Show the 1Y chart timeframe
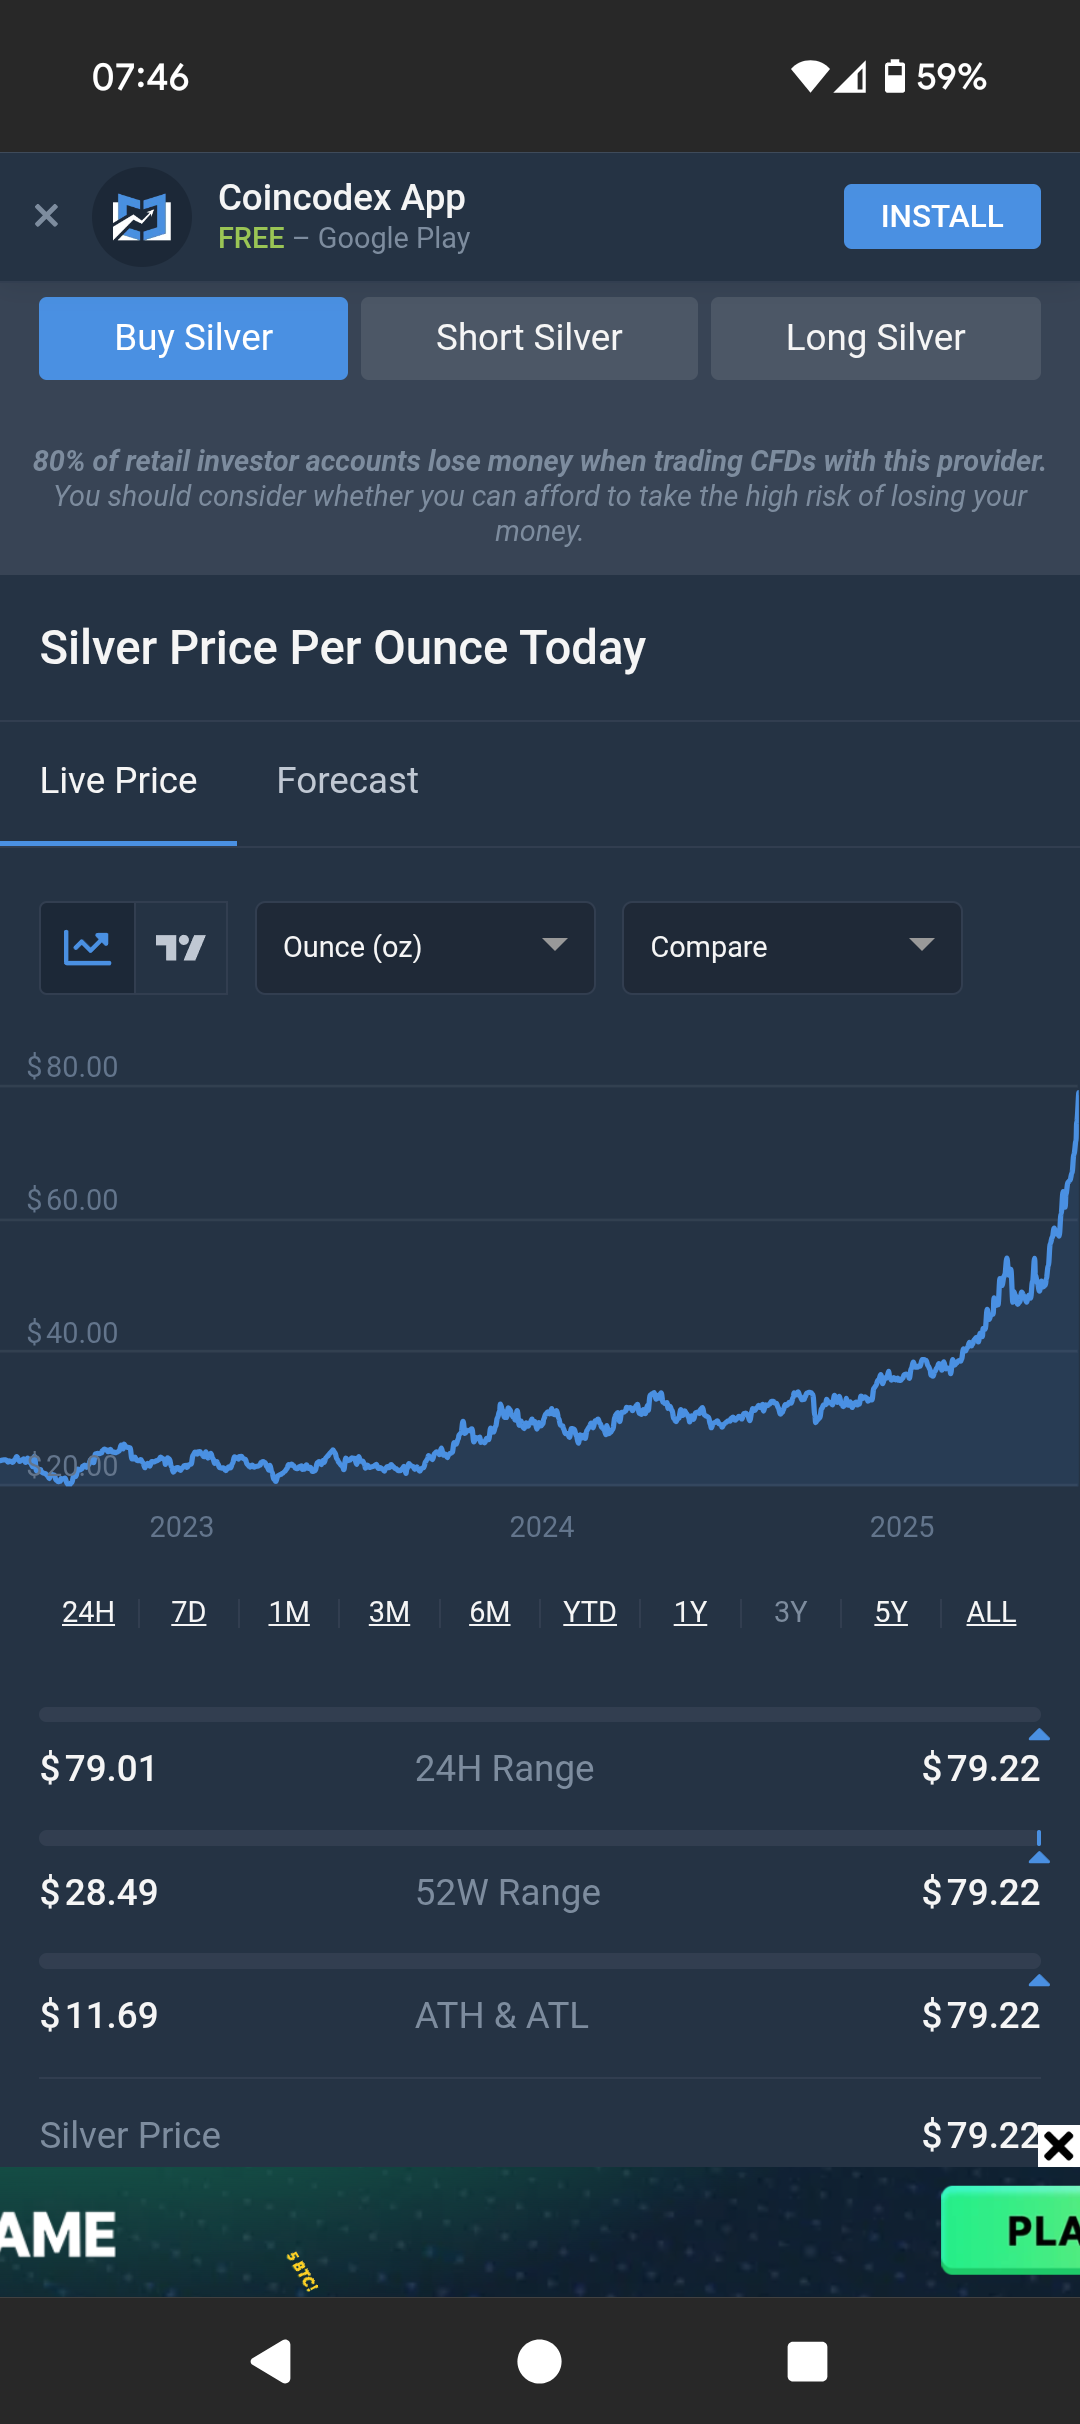1080x2424 pixels. pyautogui.click(x=690, y=1612)
